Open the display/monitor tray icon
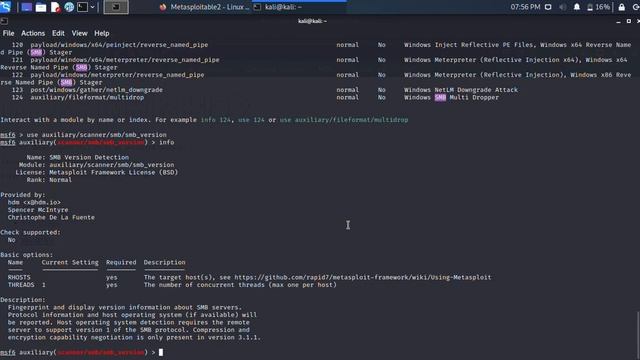 point(548,7)
